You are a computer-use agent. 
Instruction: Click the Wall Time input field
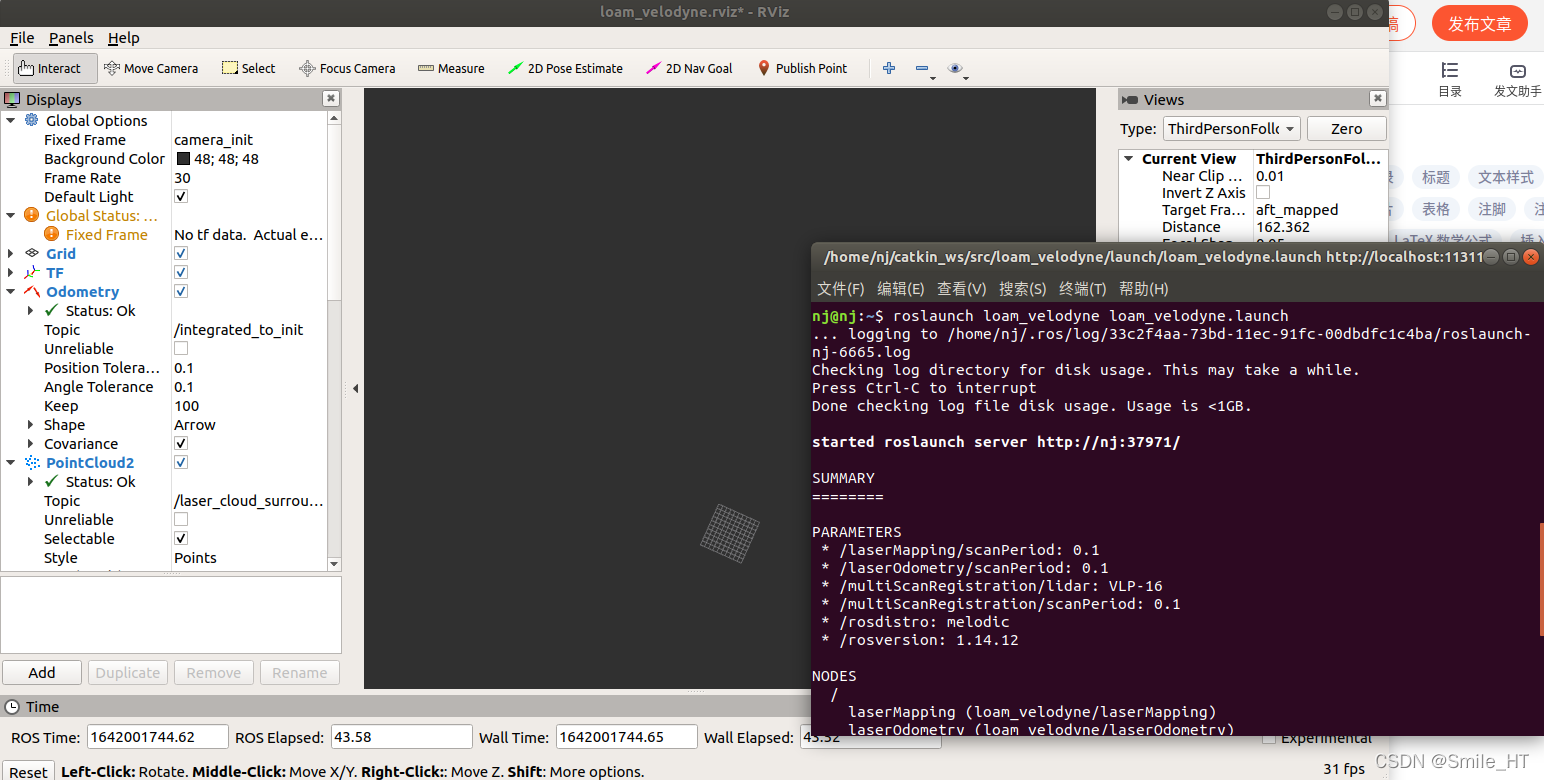tap(626, 737)
